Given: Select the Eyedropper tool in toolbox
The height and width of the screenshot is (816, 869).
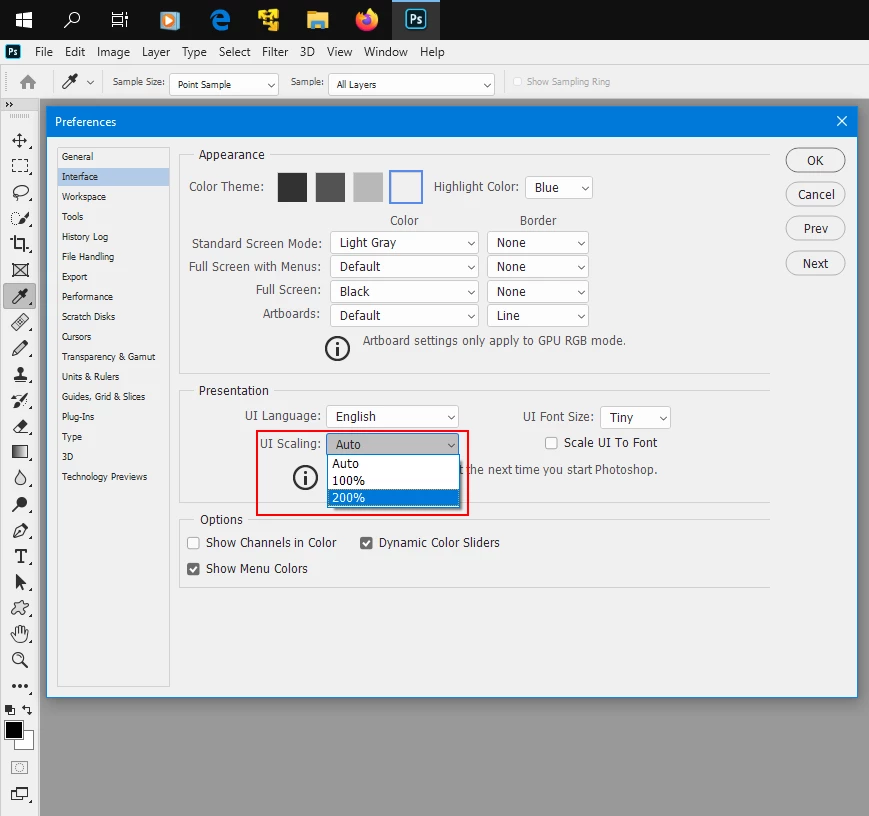Looking at the screenshot, I should click(x=20, y=296).
